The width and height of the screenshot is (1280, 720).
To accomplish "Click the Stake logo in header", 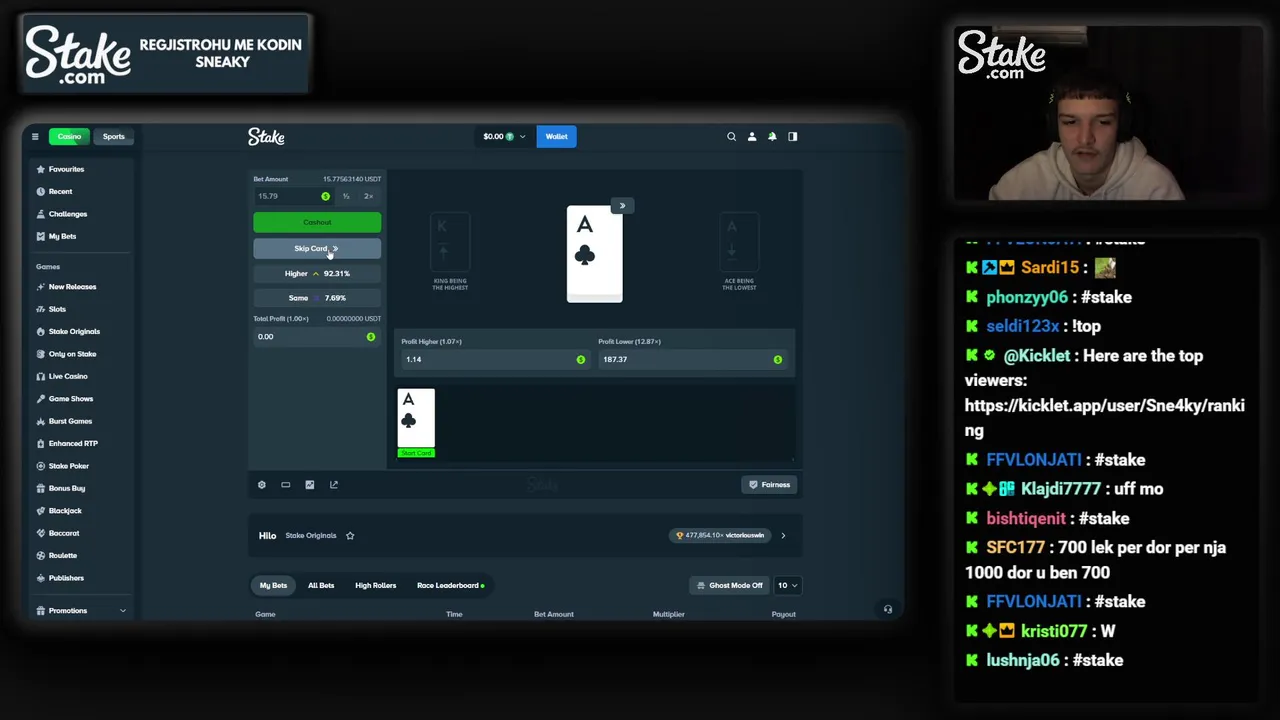I will (x=266, y=136).
